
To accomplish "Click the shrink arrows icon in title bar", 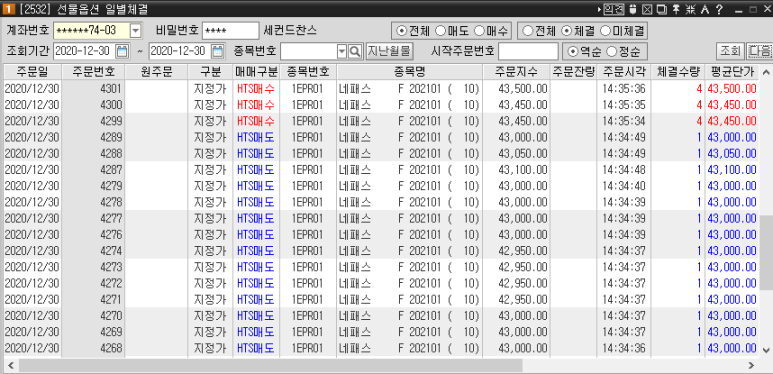I will pyautogui.click(x=691, y=9).
